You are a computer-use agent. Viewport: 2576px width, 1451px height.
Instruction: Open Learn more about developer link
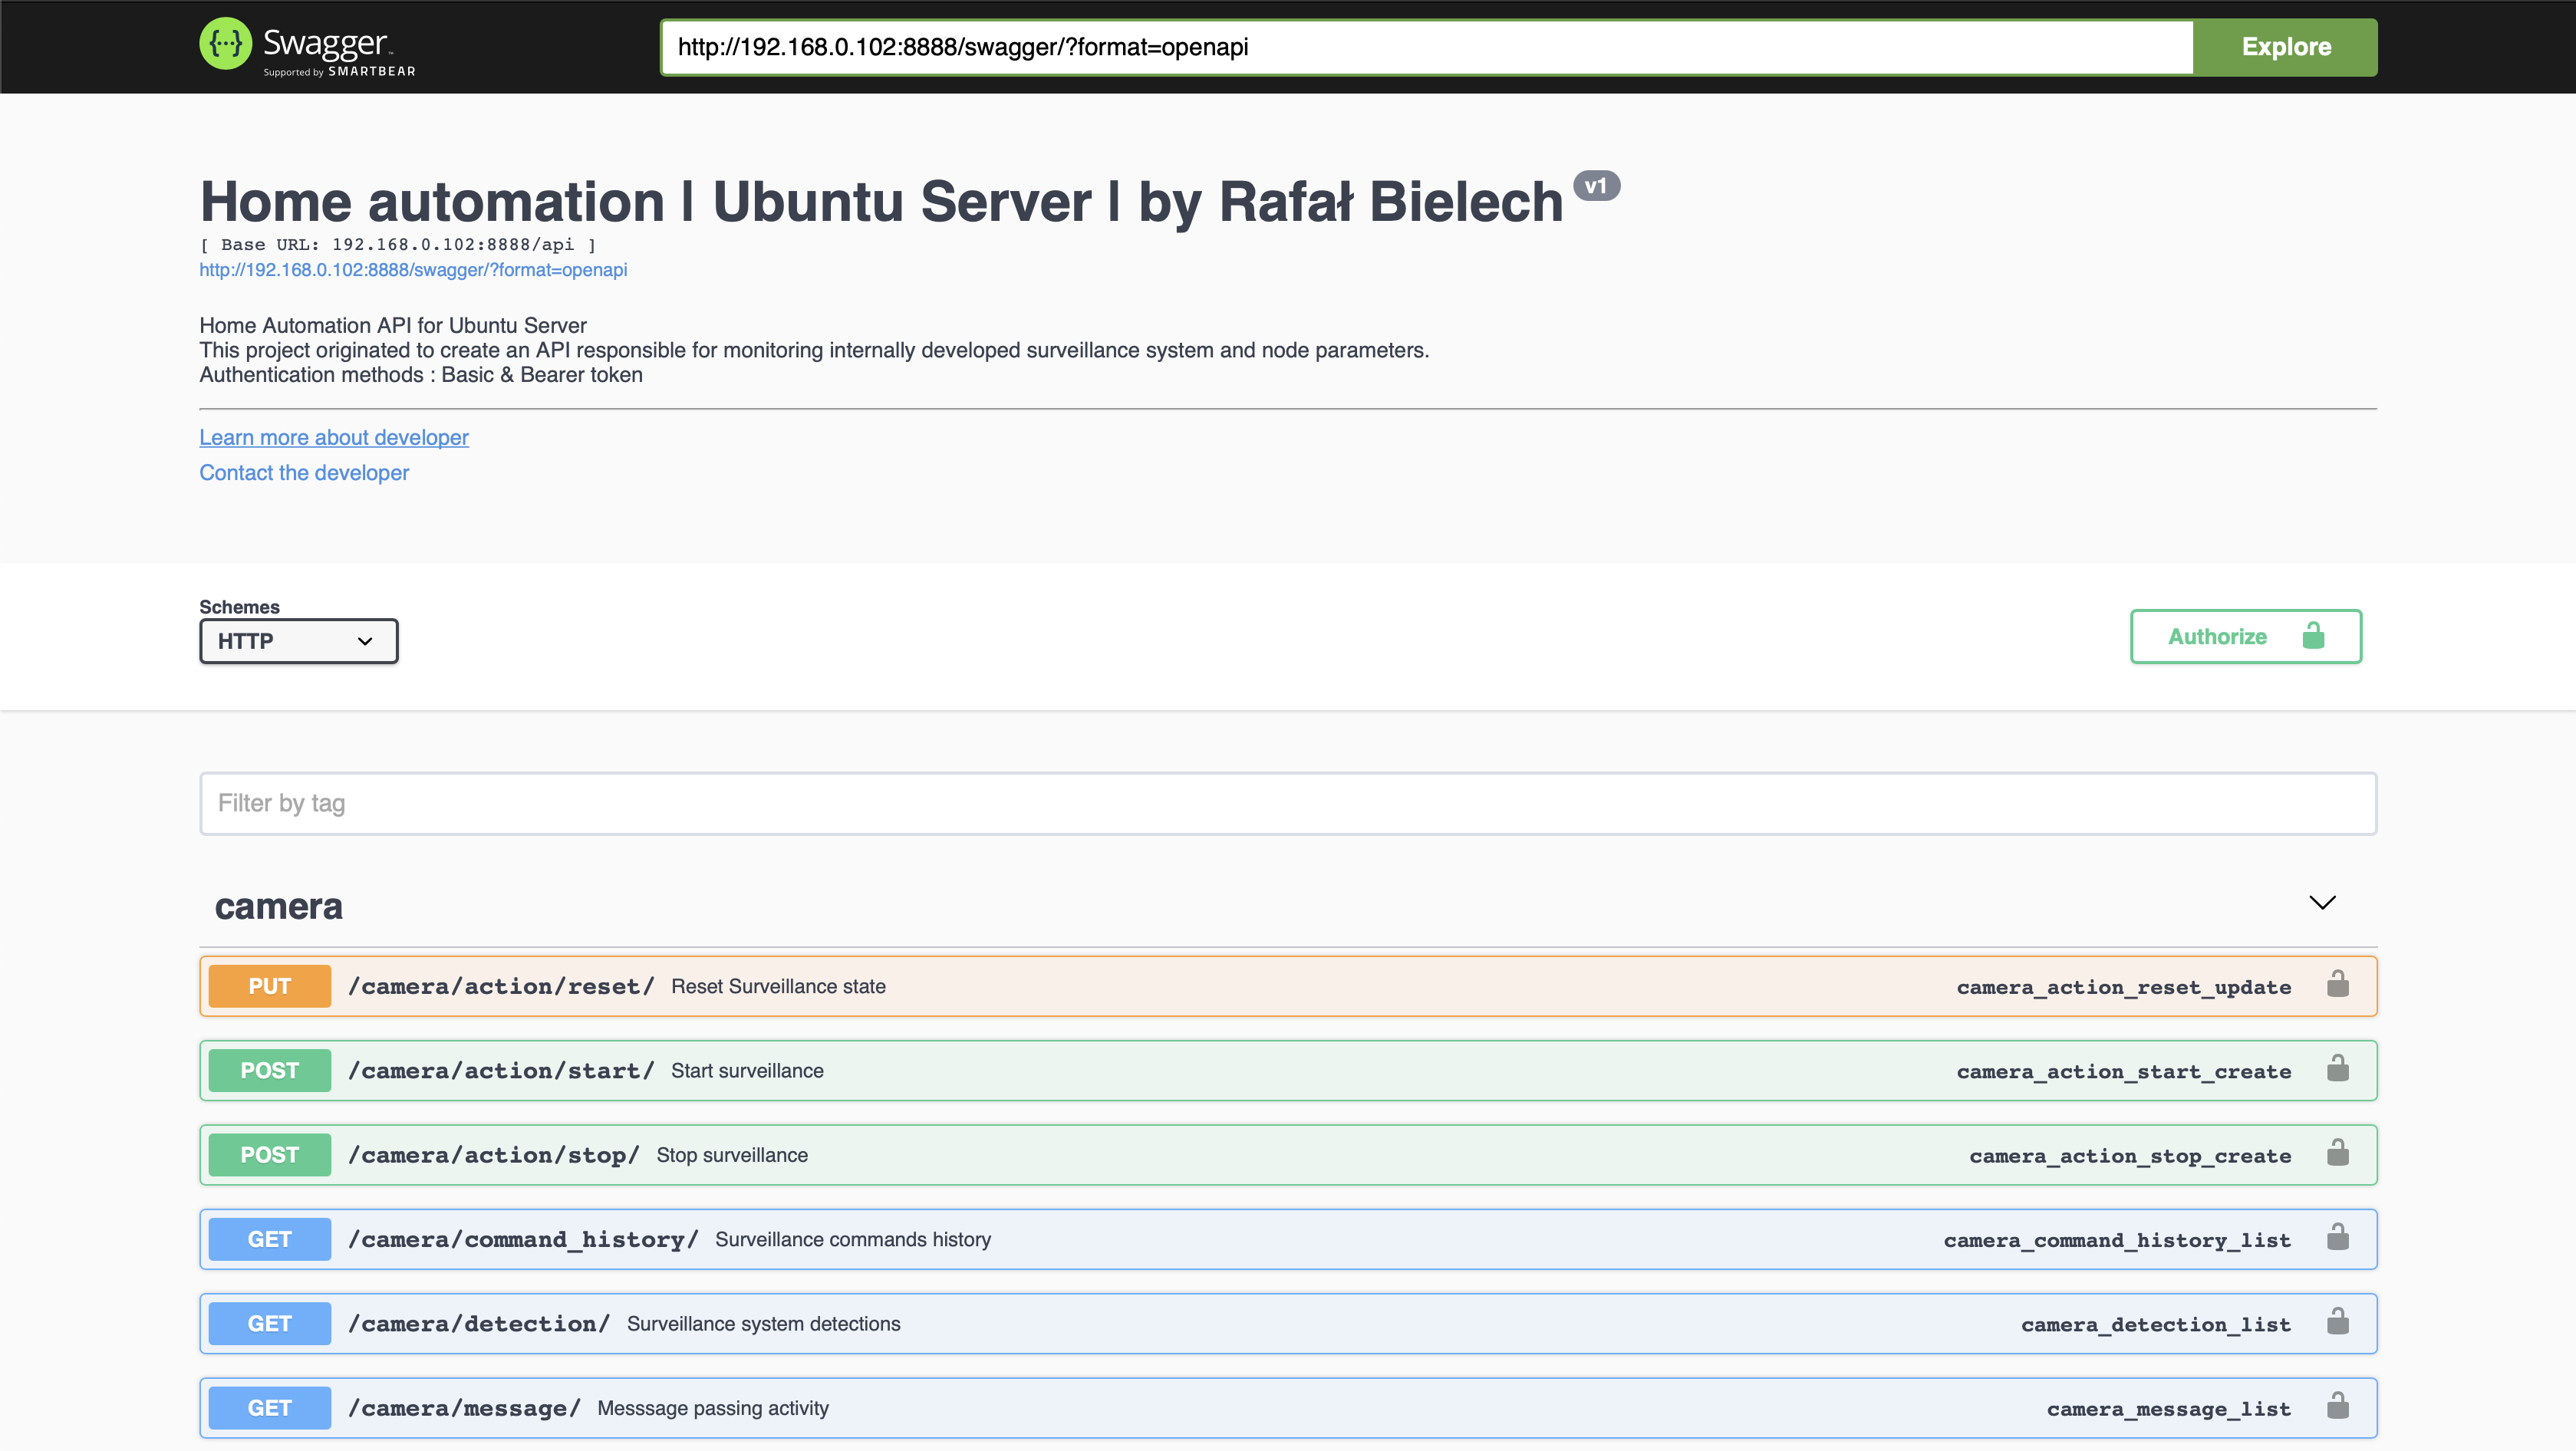[x=334, y=437]
